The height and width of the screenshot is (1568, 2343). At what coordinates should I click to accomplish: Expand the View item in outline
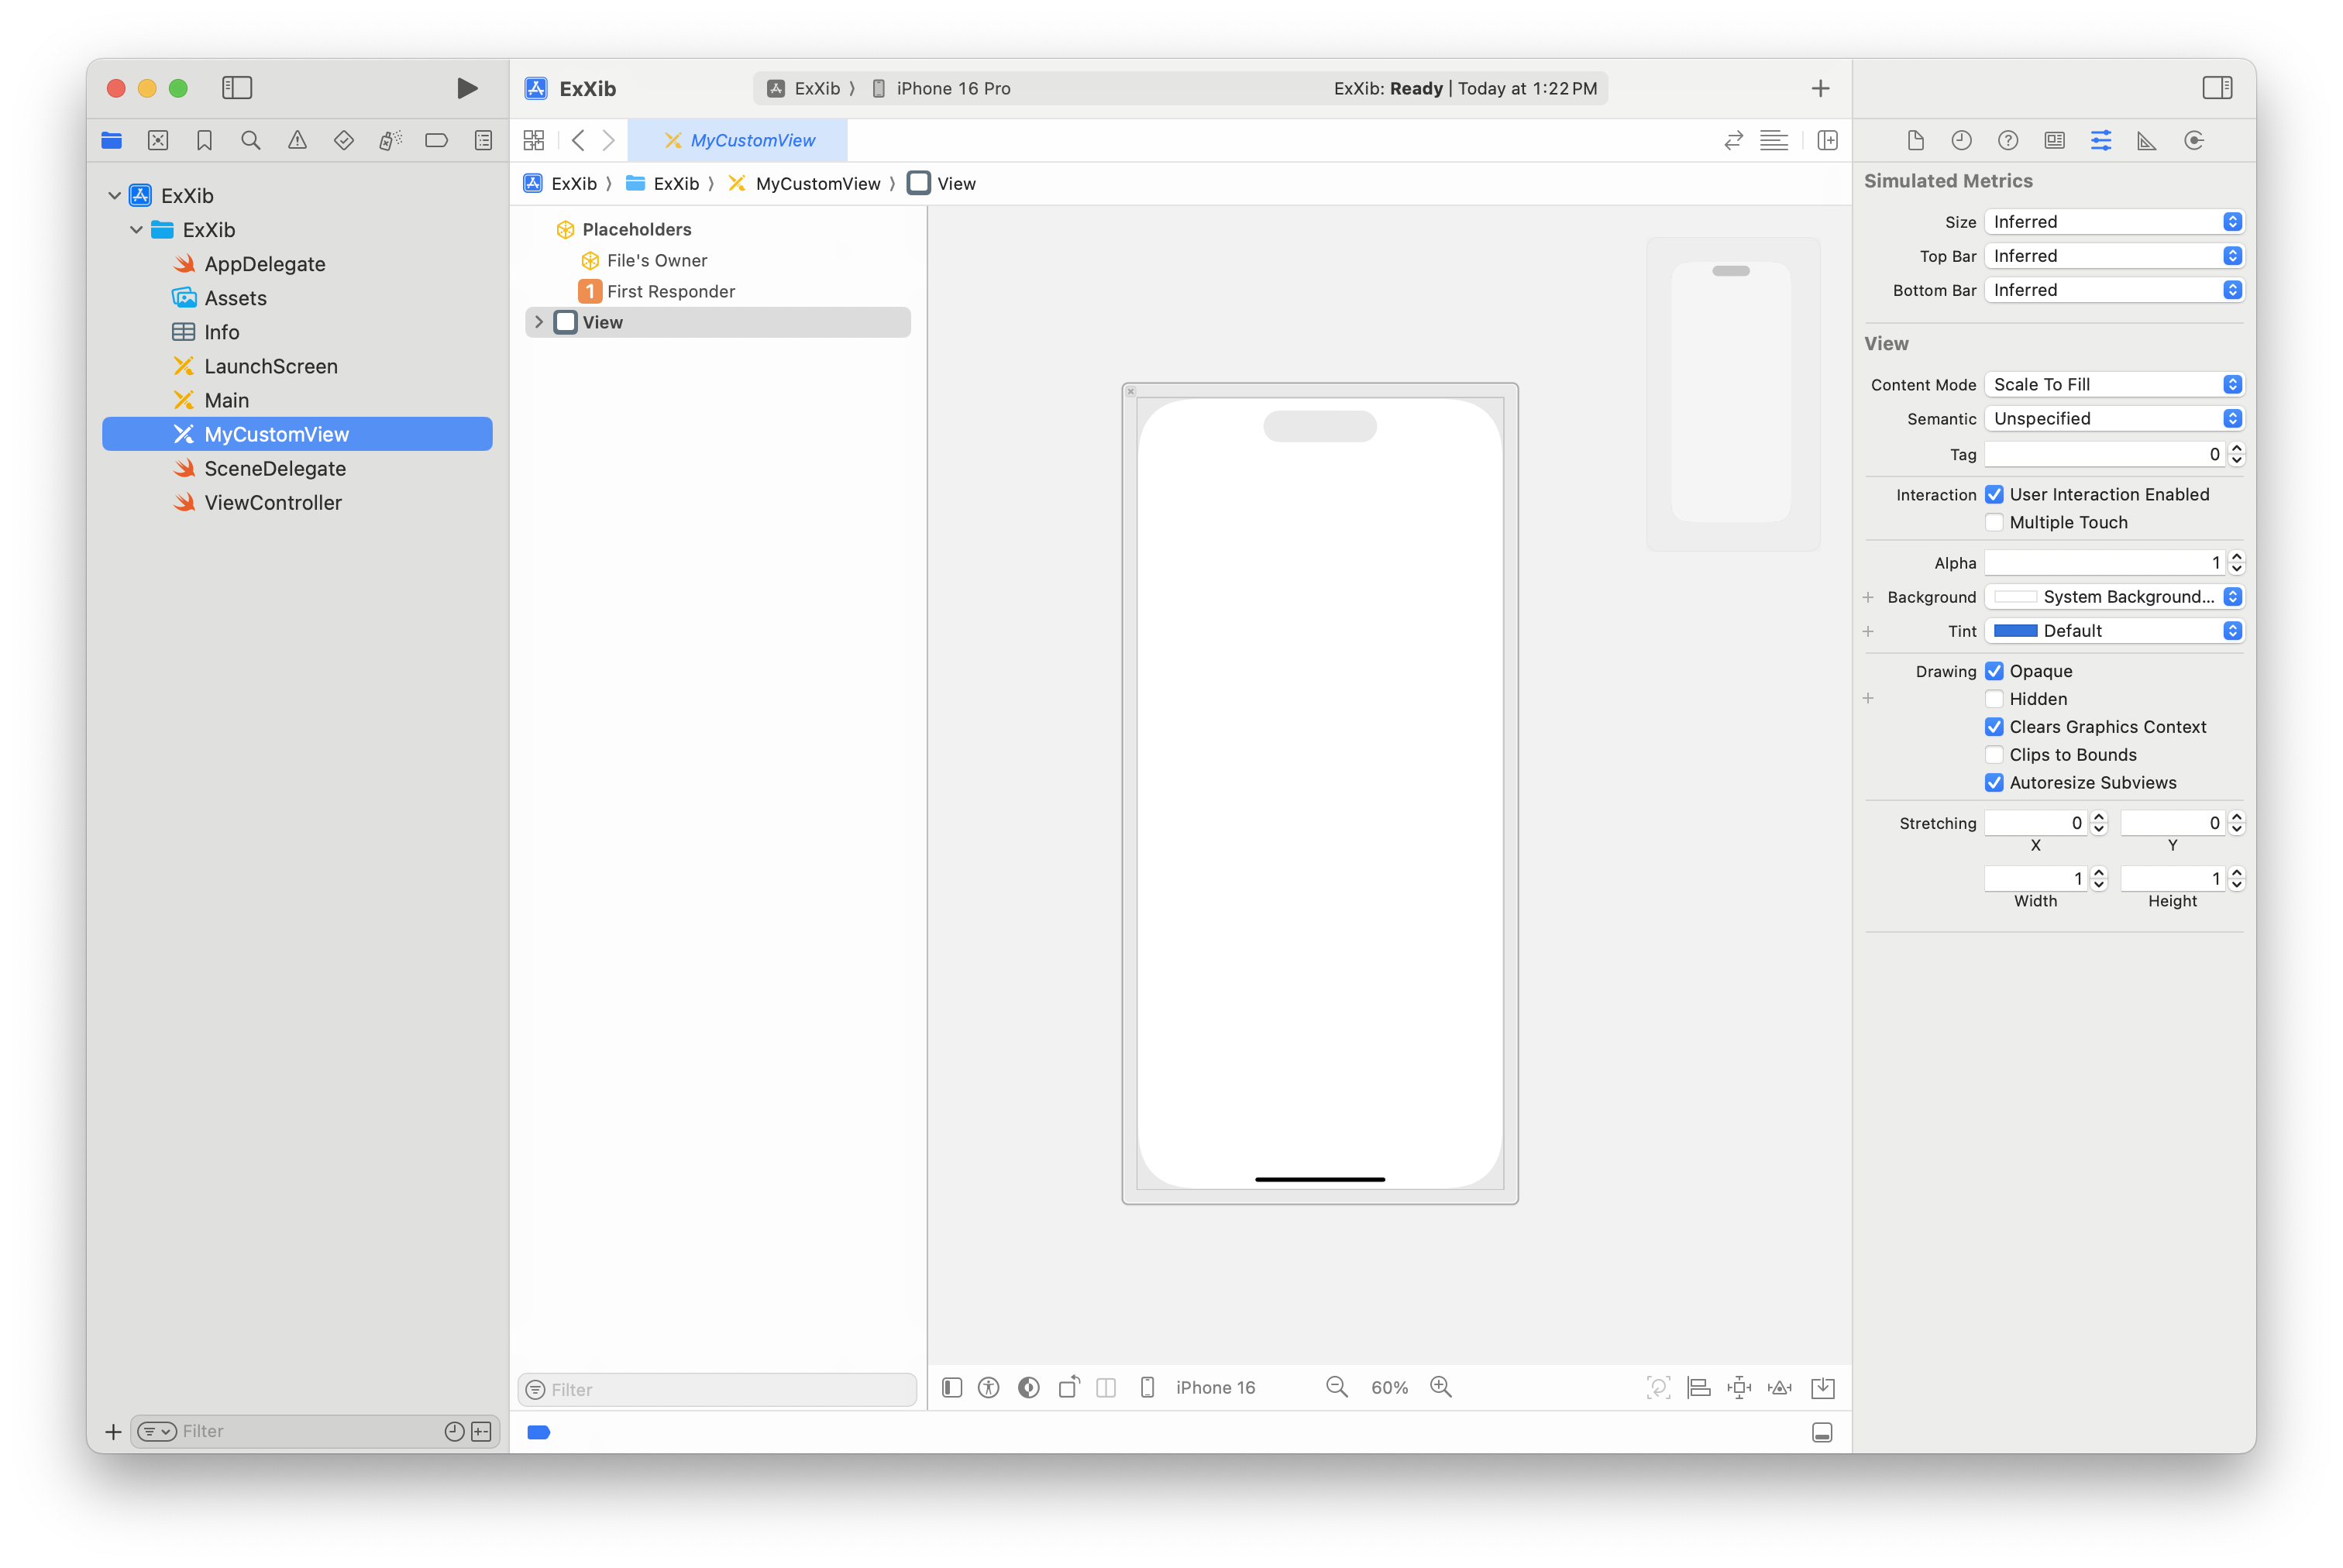539,322
